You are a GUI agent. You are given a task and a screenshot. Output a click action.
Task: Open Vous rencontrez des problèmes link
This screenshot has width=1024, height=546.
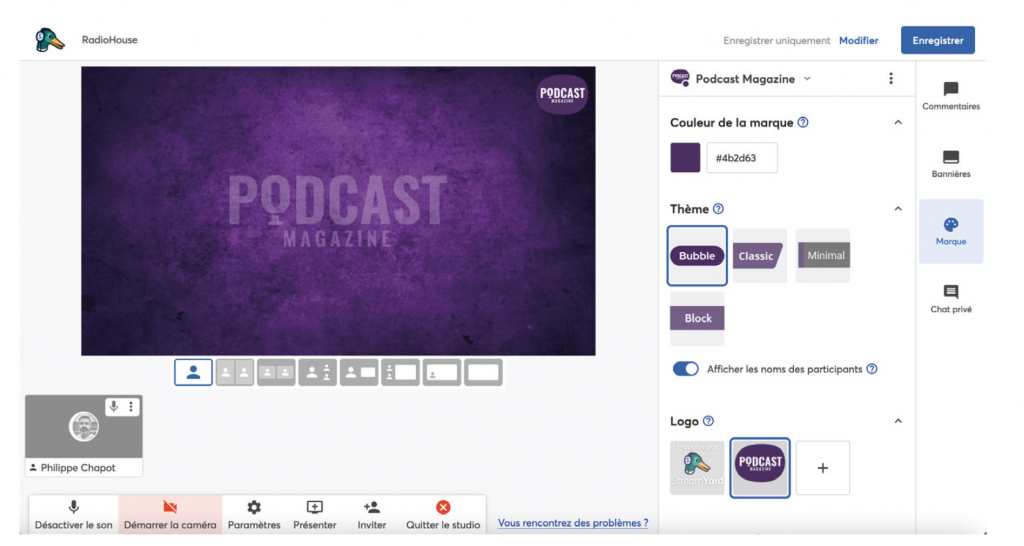(573, 522)
